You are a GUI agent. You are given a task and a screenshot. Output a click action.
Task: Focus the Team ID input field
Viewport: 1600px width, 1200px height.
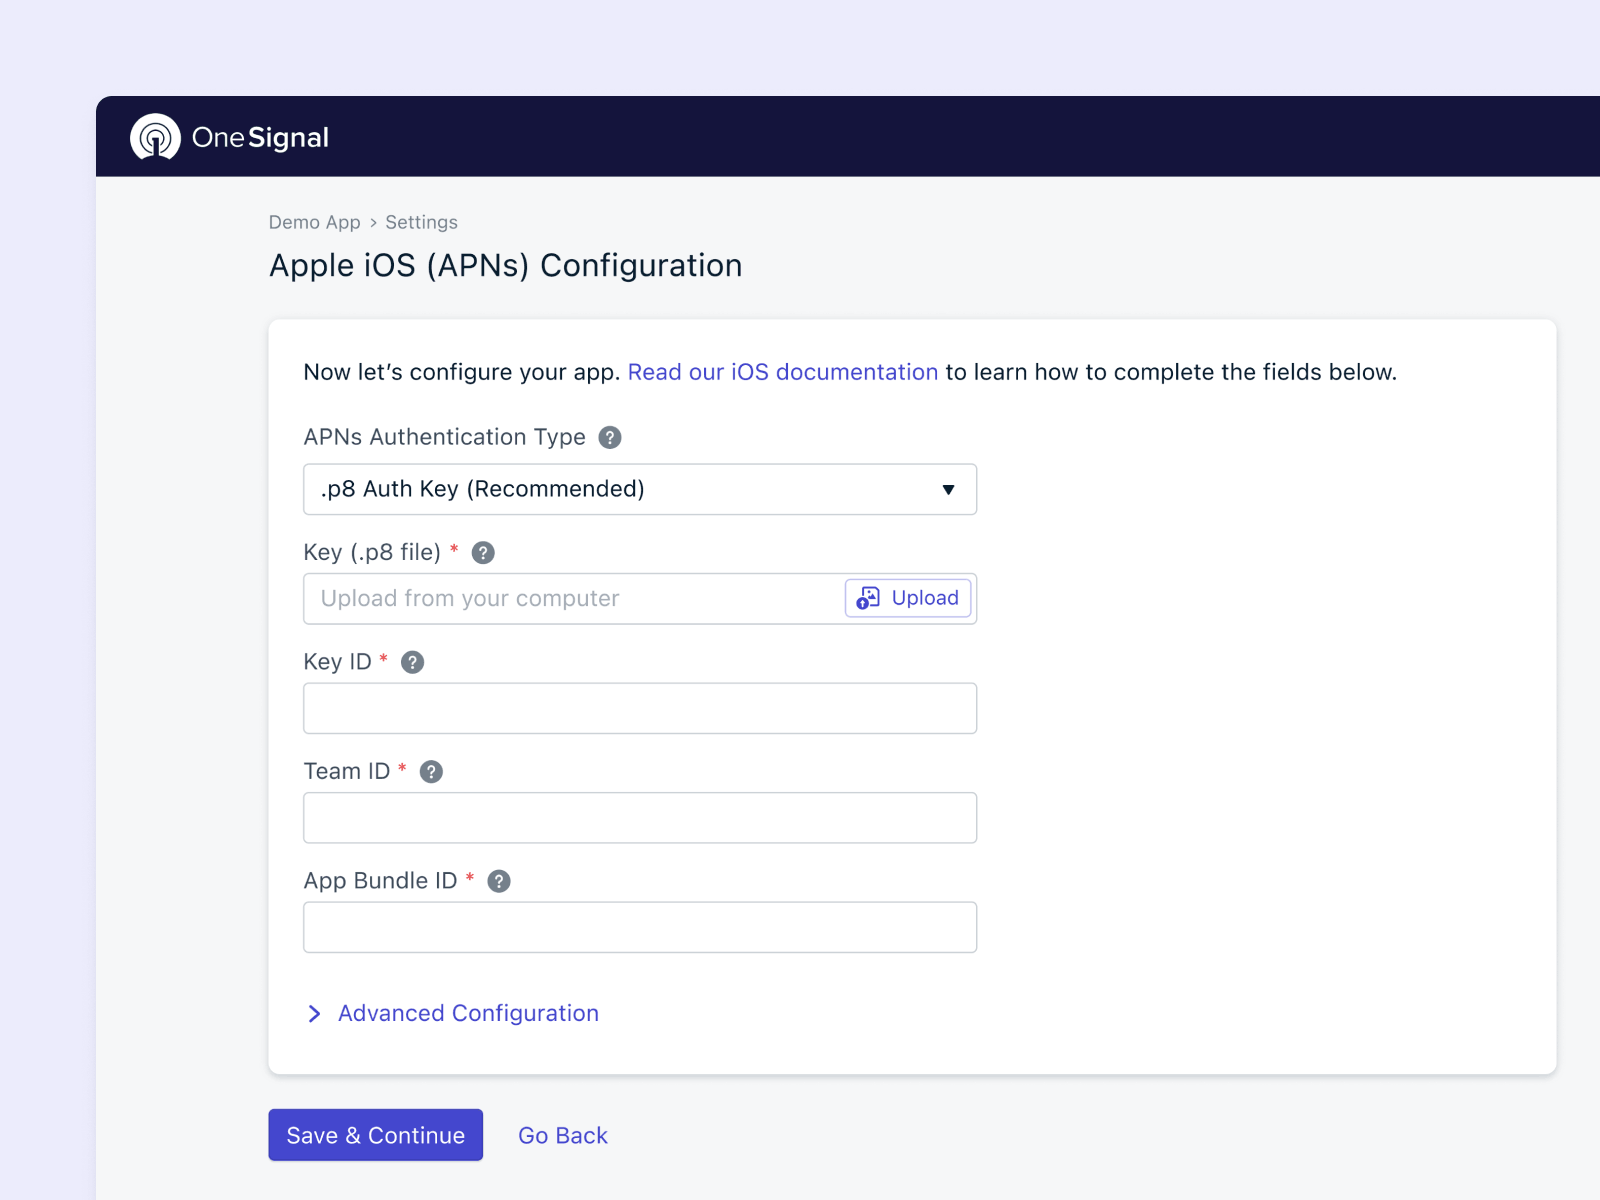click(640, 817)
